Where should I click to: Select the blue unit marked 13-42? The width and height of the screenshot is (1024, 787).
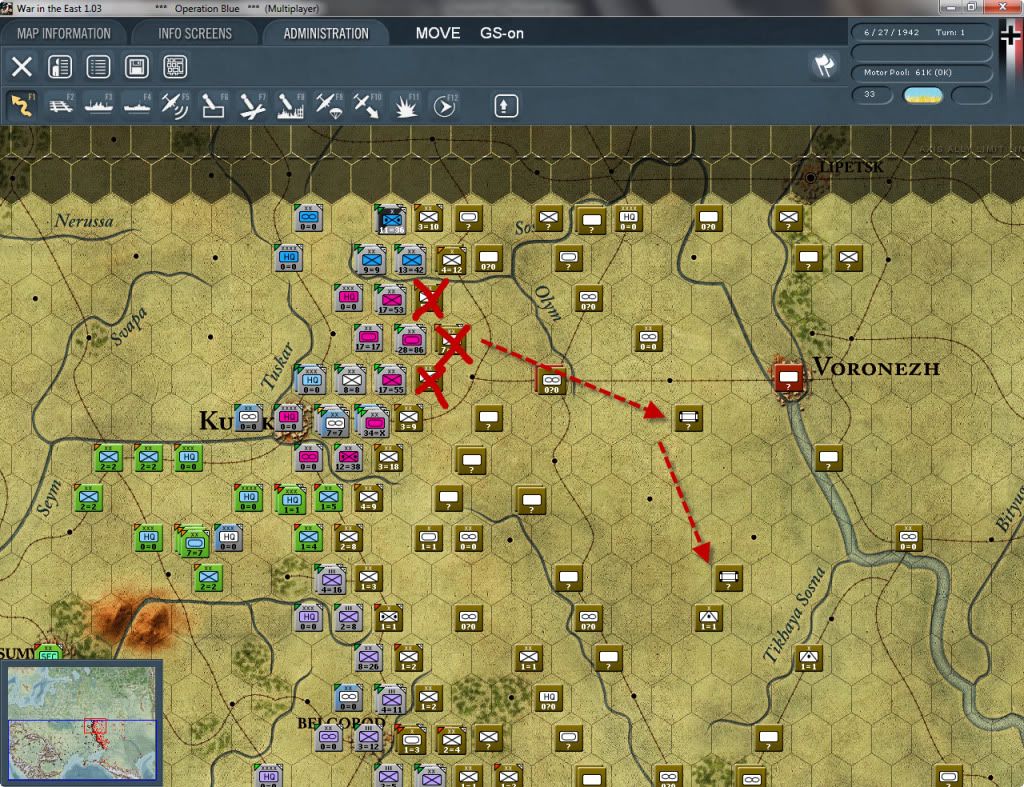pos(411,260)
